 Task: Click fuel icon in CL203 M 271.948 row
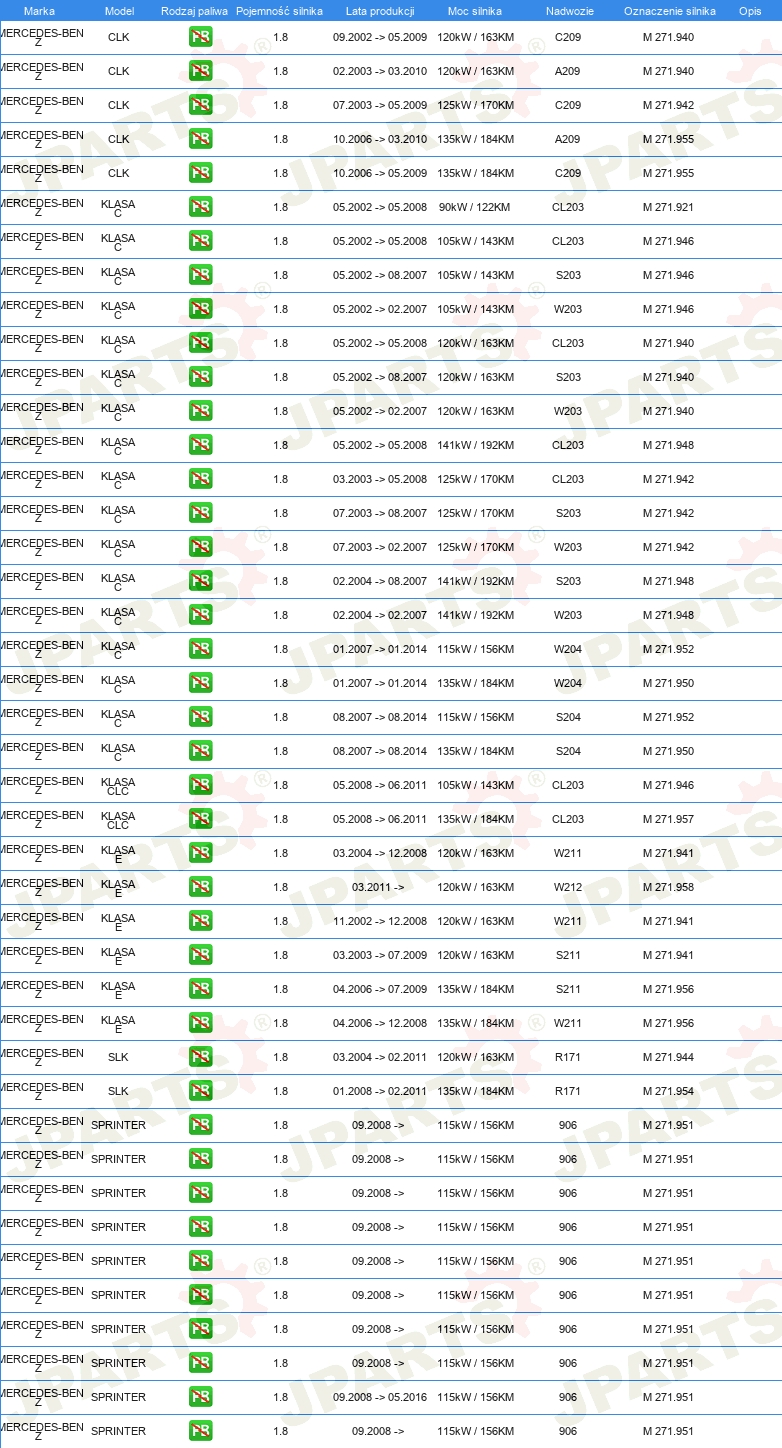click(200, 445)
